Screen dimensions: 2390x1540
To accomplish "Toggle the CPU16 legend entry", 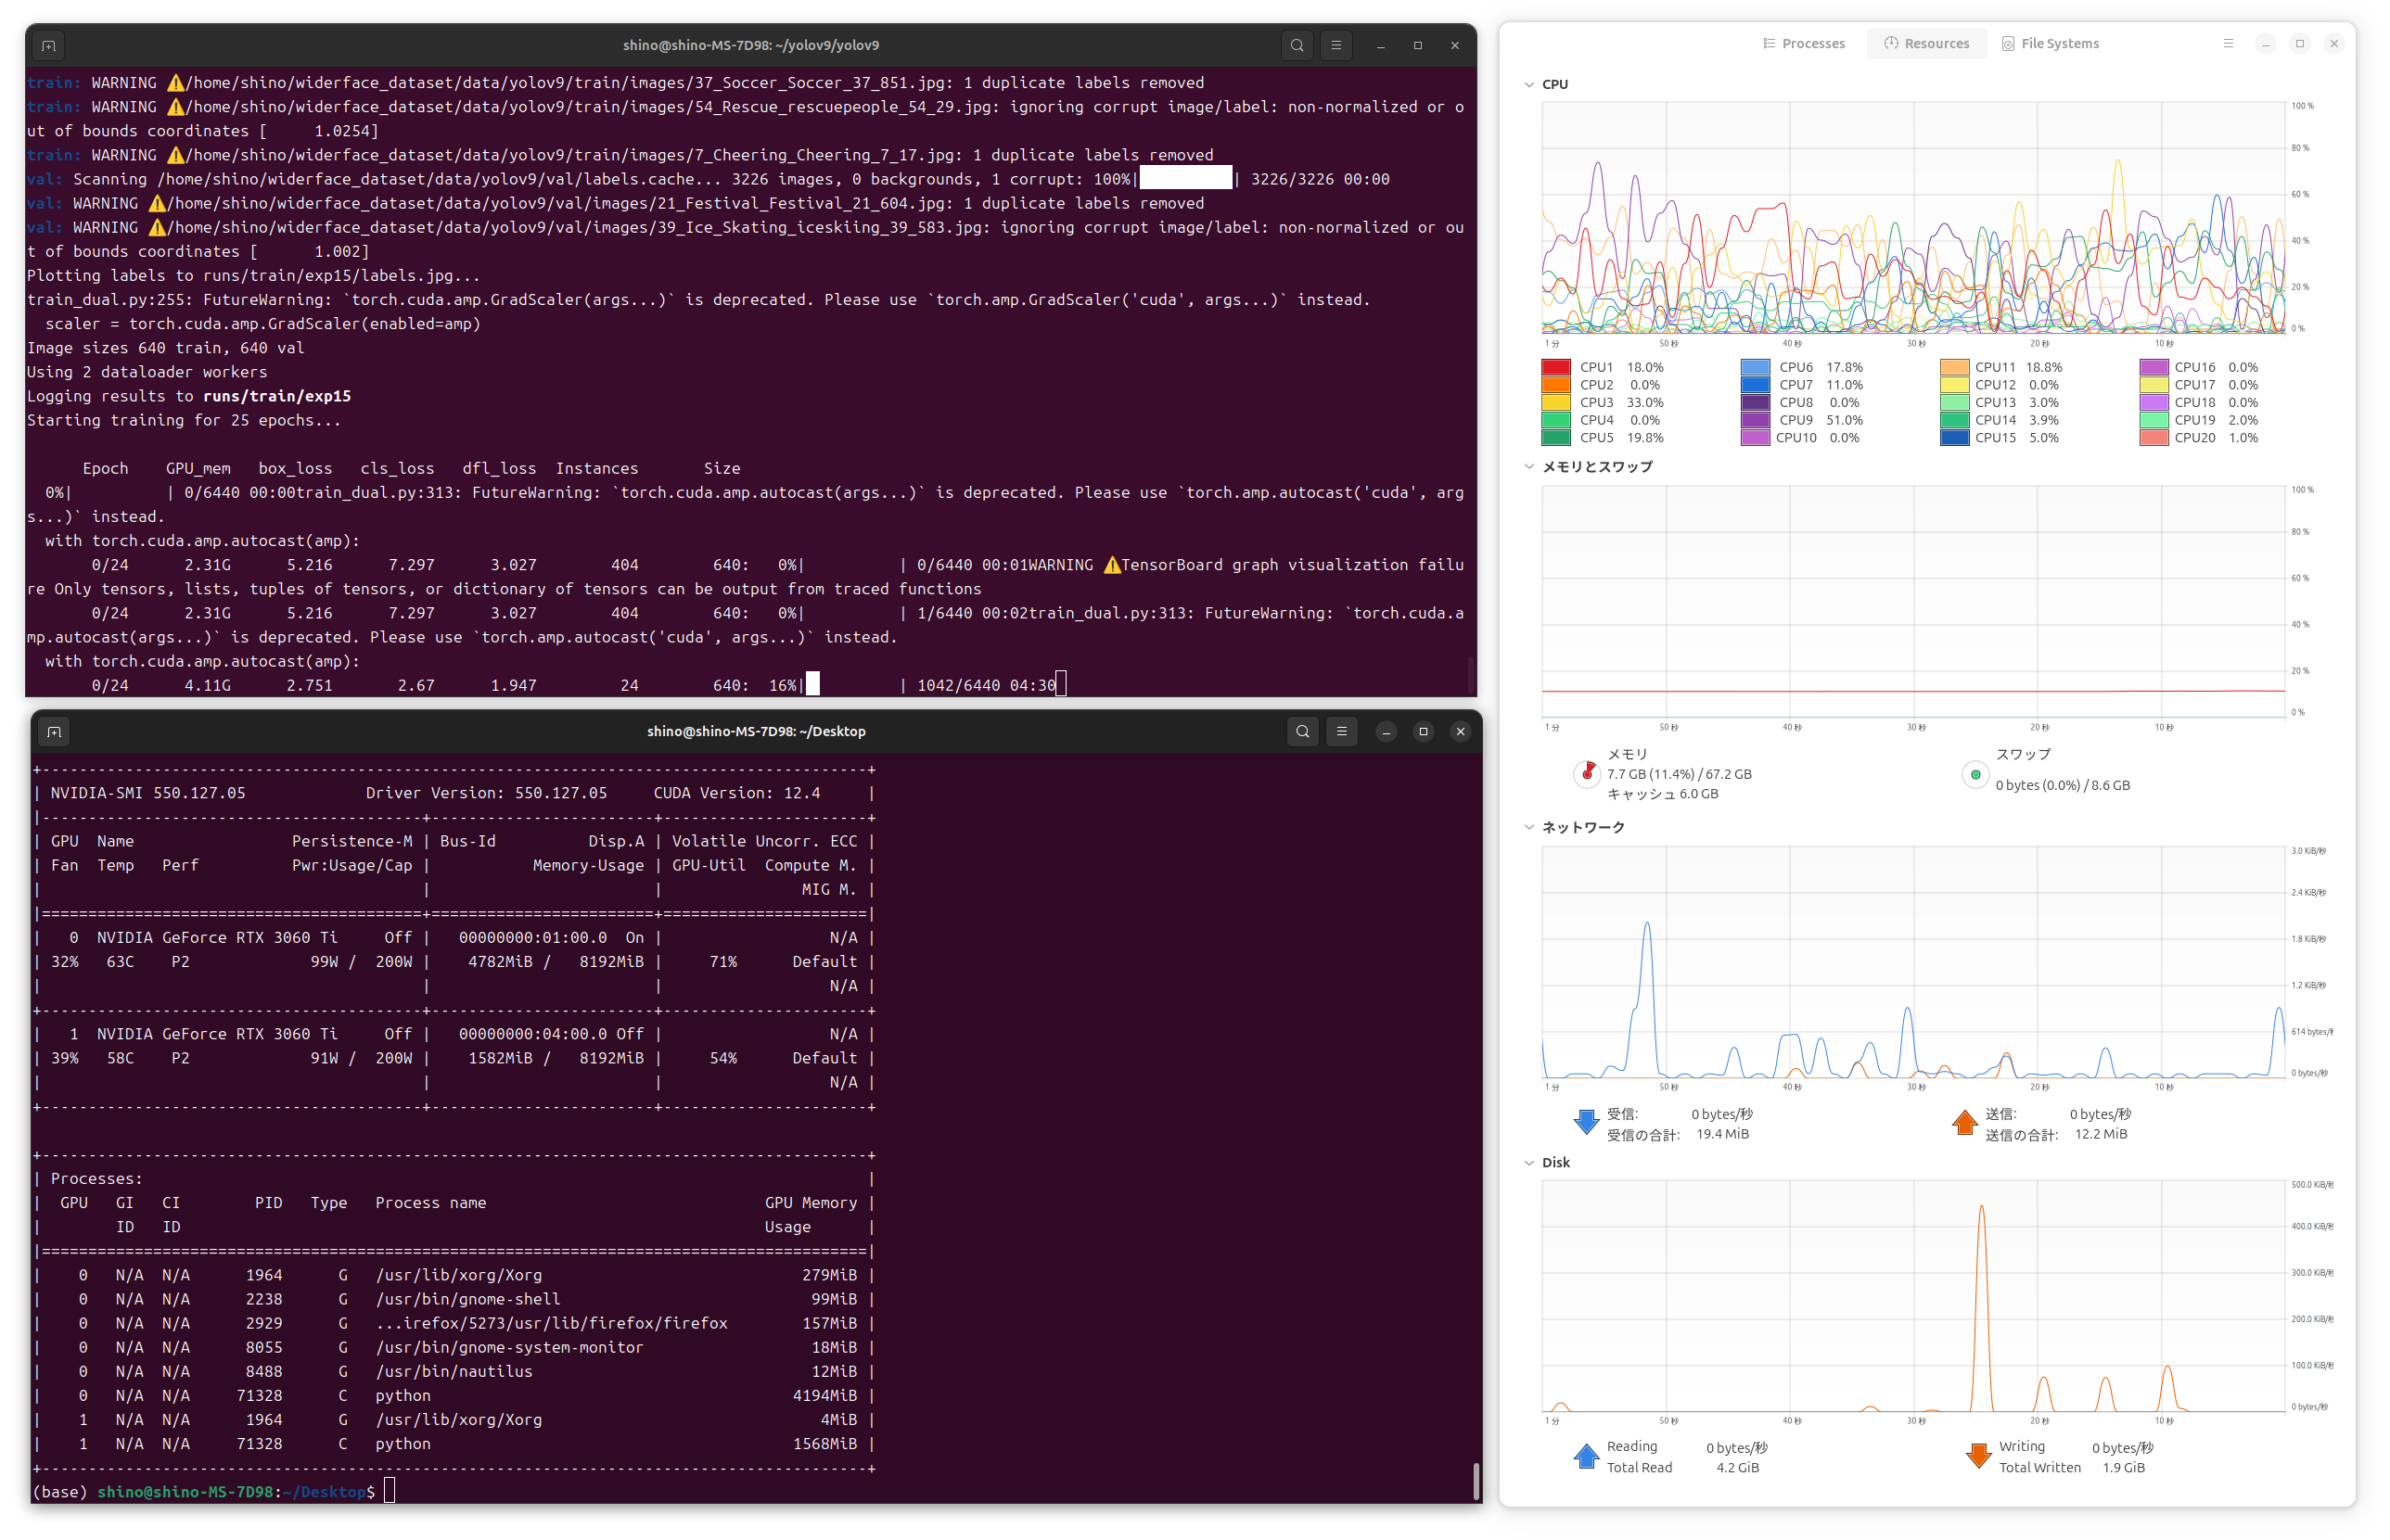I will click(2197, 367).
